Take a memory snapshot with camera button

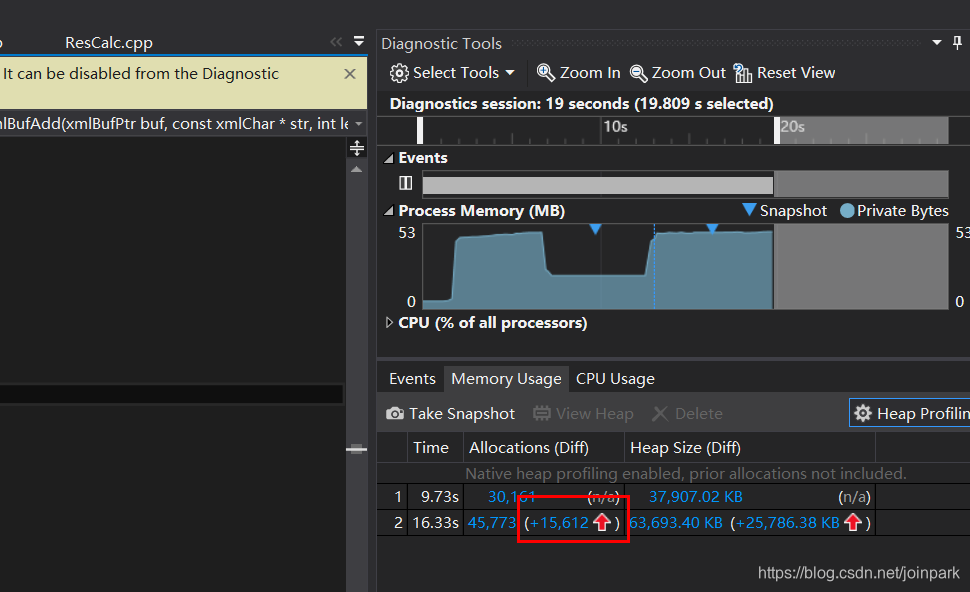(450, 413)
